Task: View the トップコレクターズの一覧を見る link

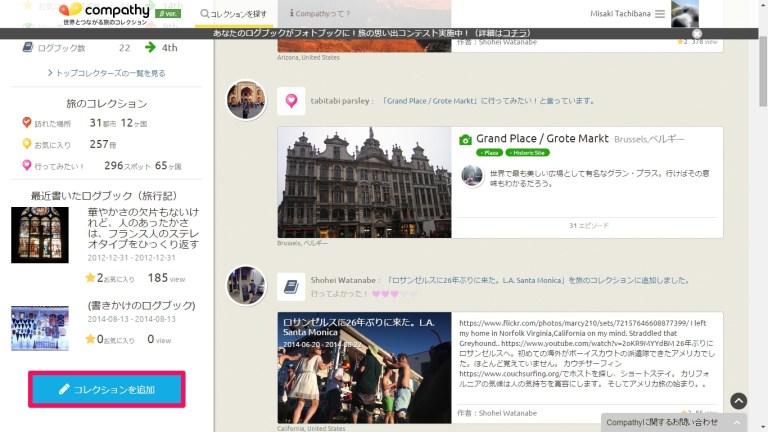Action: pyautogui.click(x=106, y=73)
